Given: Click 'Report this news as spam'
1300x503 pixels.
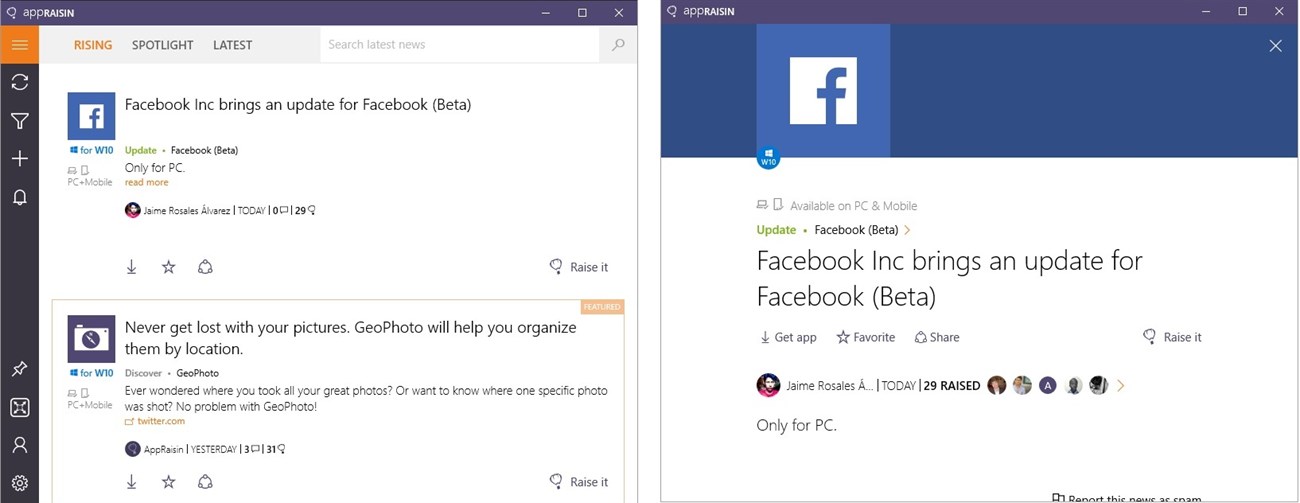Looking at the screenshot, I should 1126,498.
